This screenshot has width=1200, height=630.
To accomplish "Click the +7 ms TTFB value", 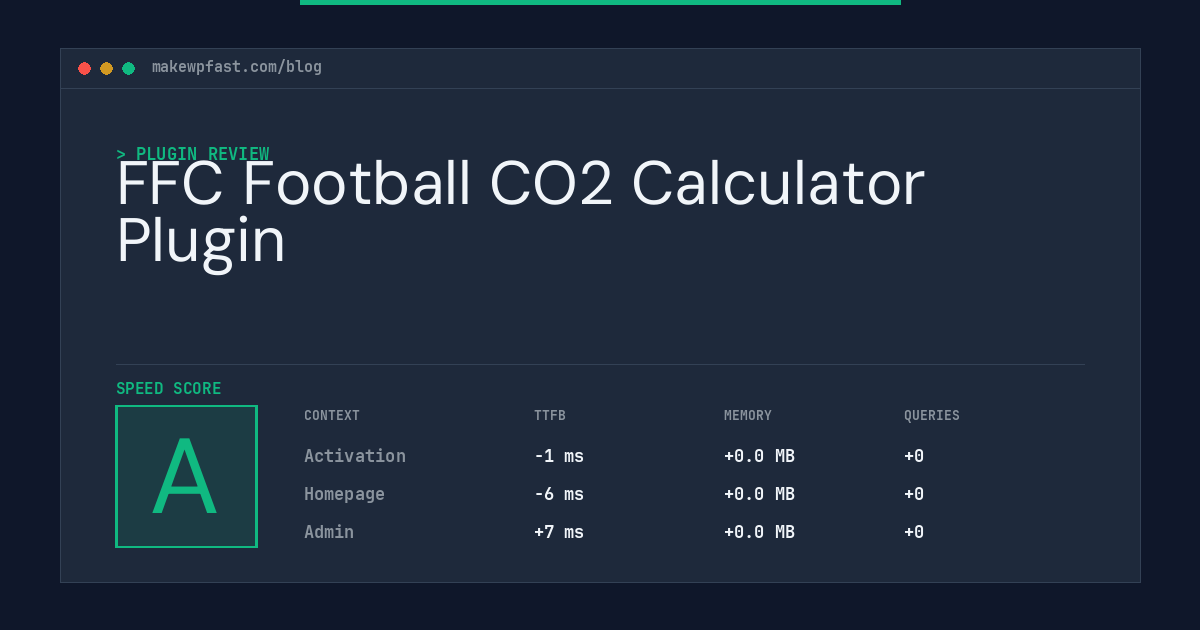I will pos(559,532).
